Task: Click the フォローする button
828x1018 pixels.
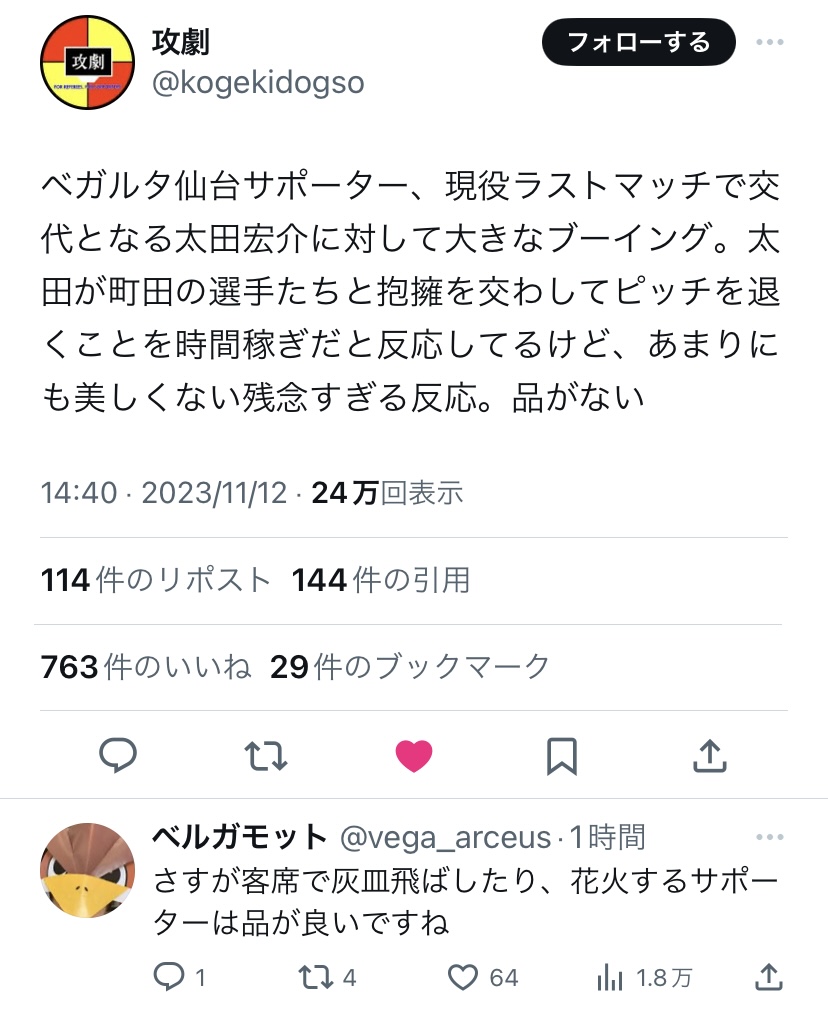Action: coord(639,42)
